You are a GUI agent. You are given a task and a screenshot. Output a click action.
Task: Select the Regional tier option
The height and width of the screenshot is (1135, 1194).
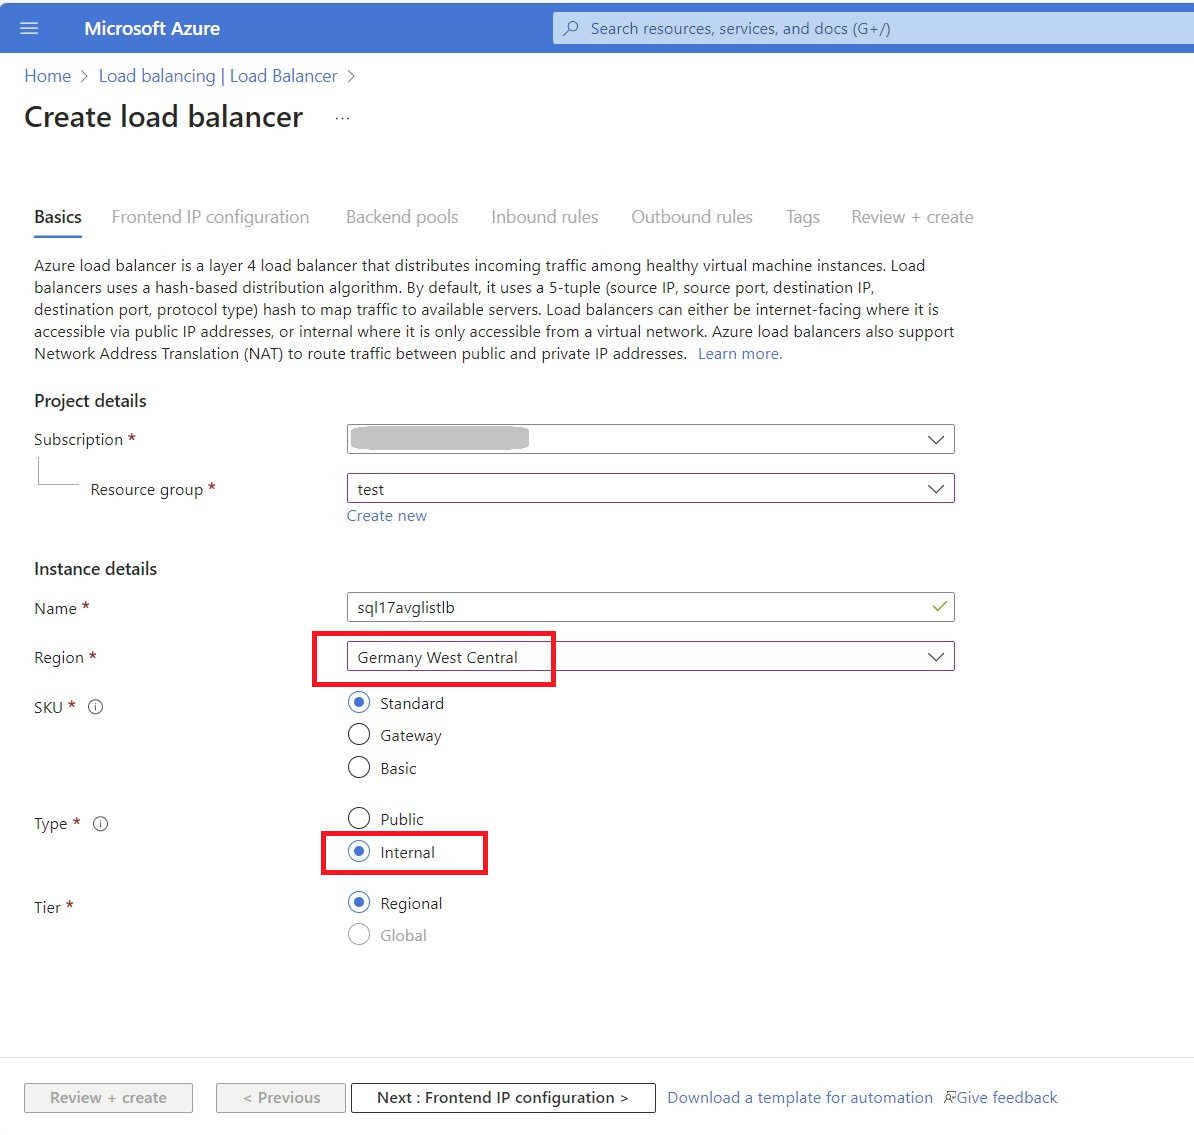(359, 903)
